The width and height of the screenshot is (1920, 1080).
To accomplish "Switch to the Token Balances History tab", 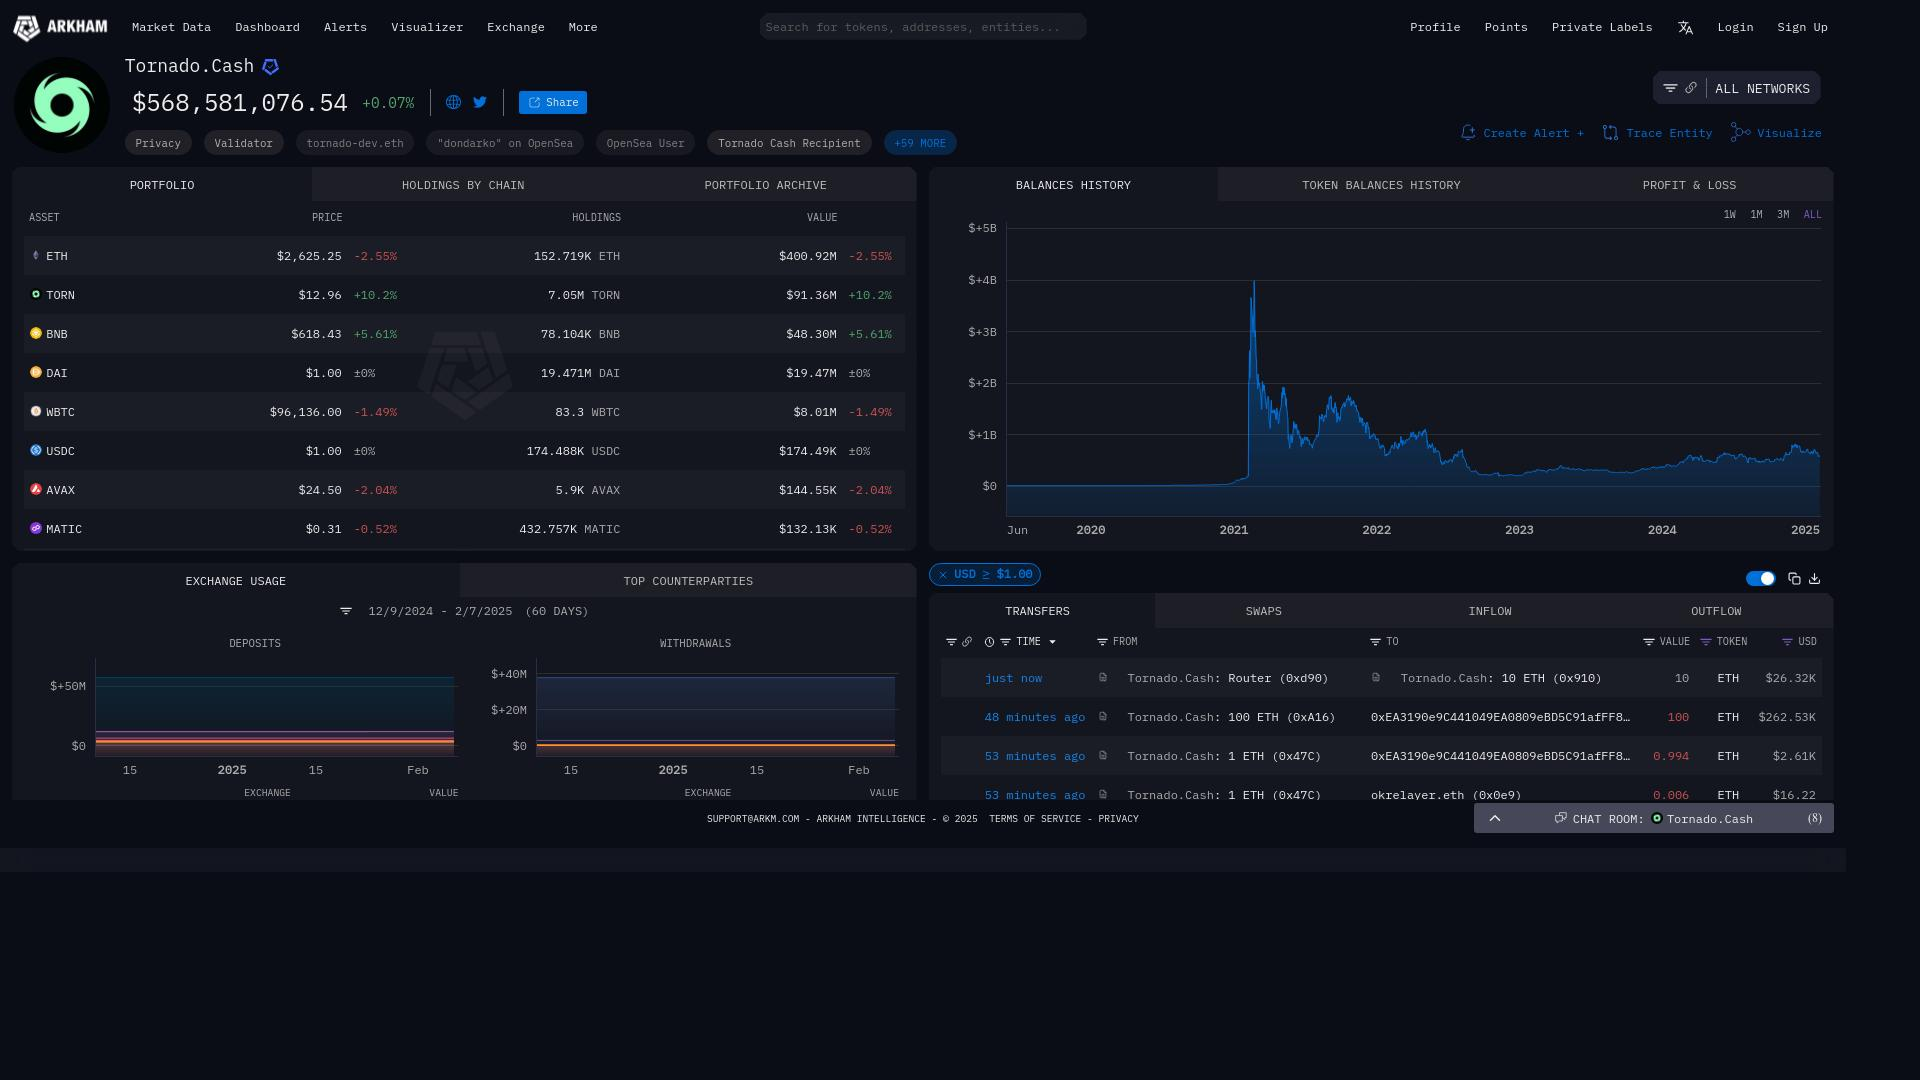I will 1381,185.
